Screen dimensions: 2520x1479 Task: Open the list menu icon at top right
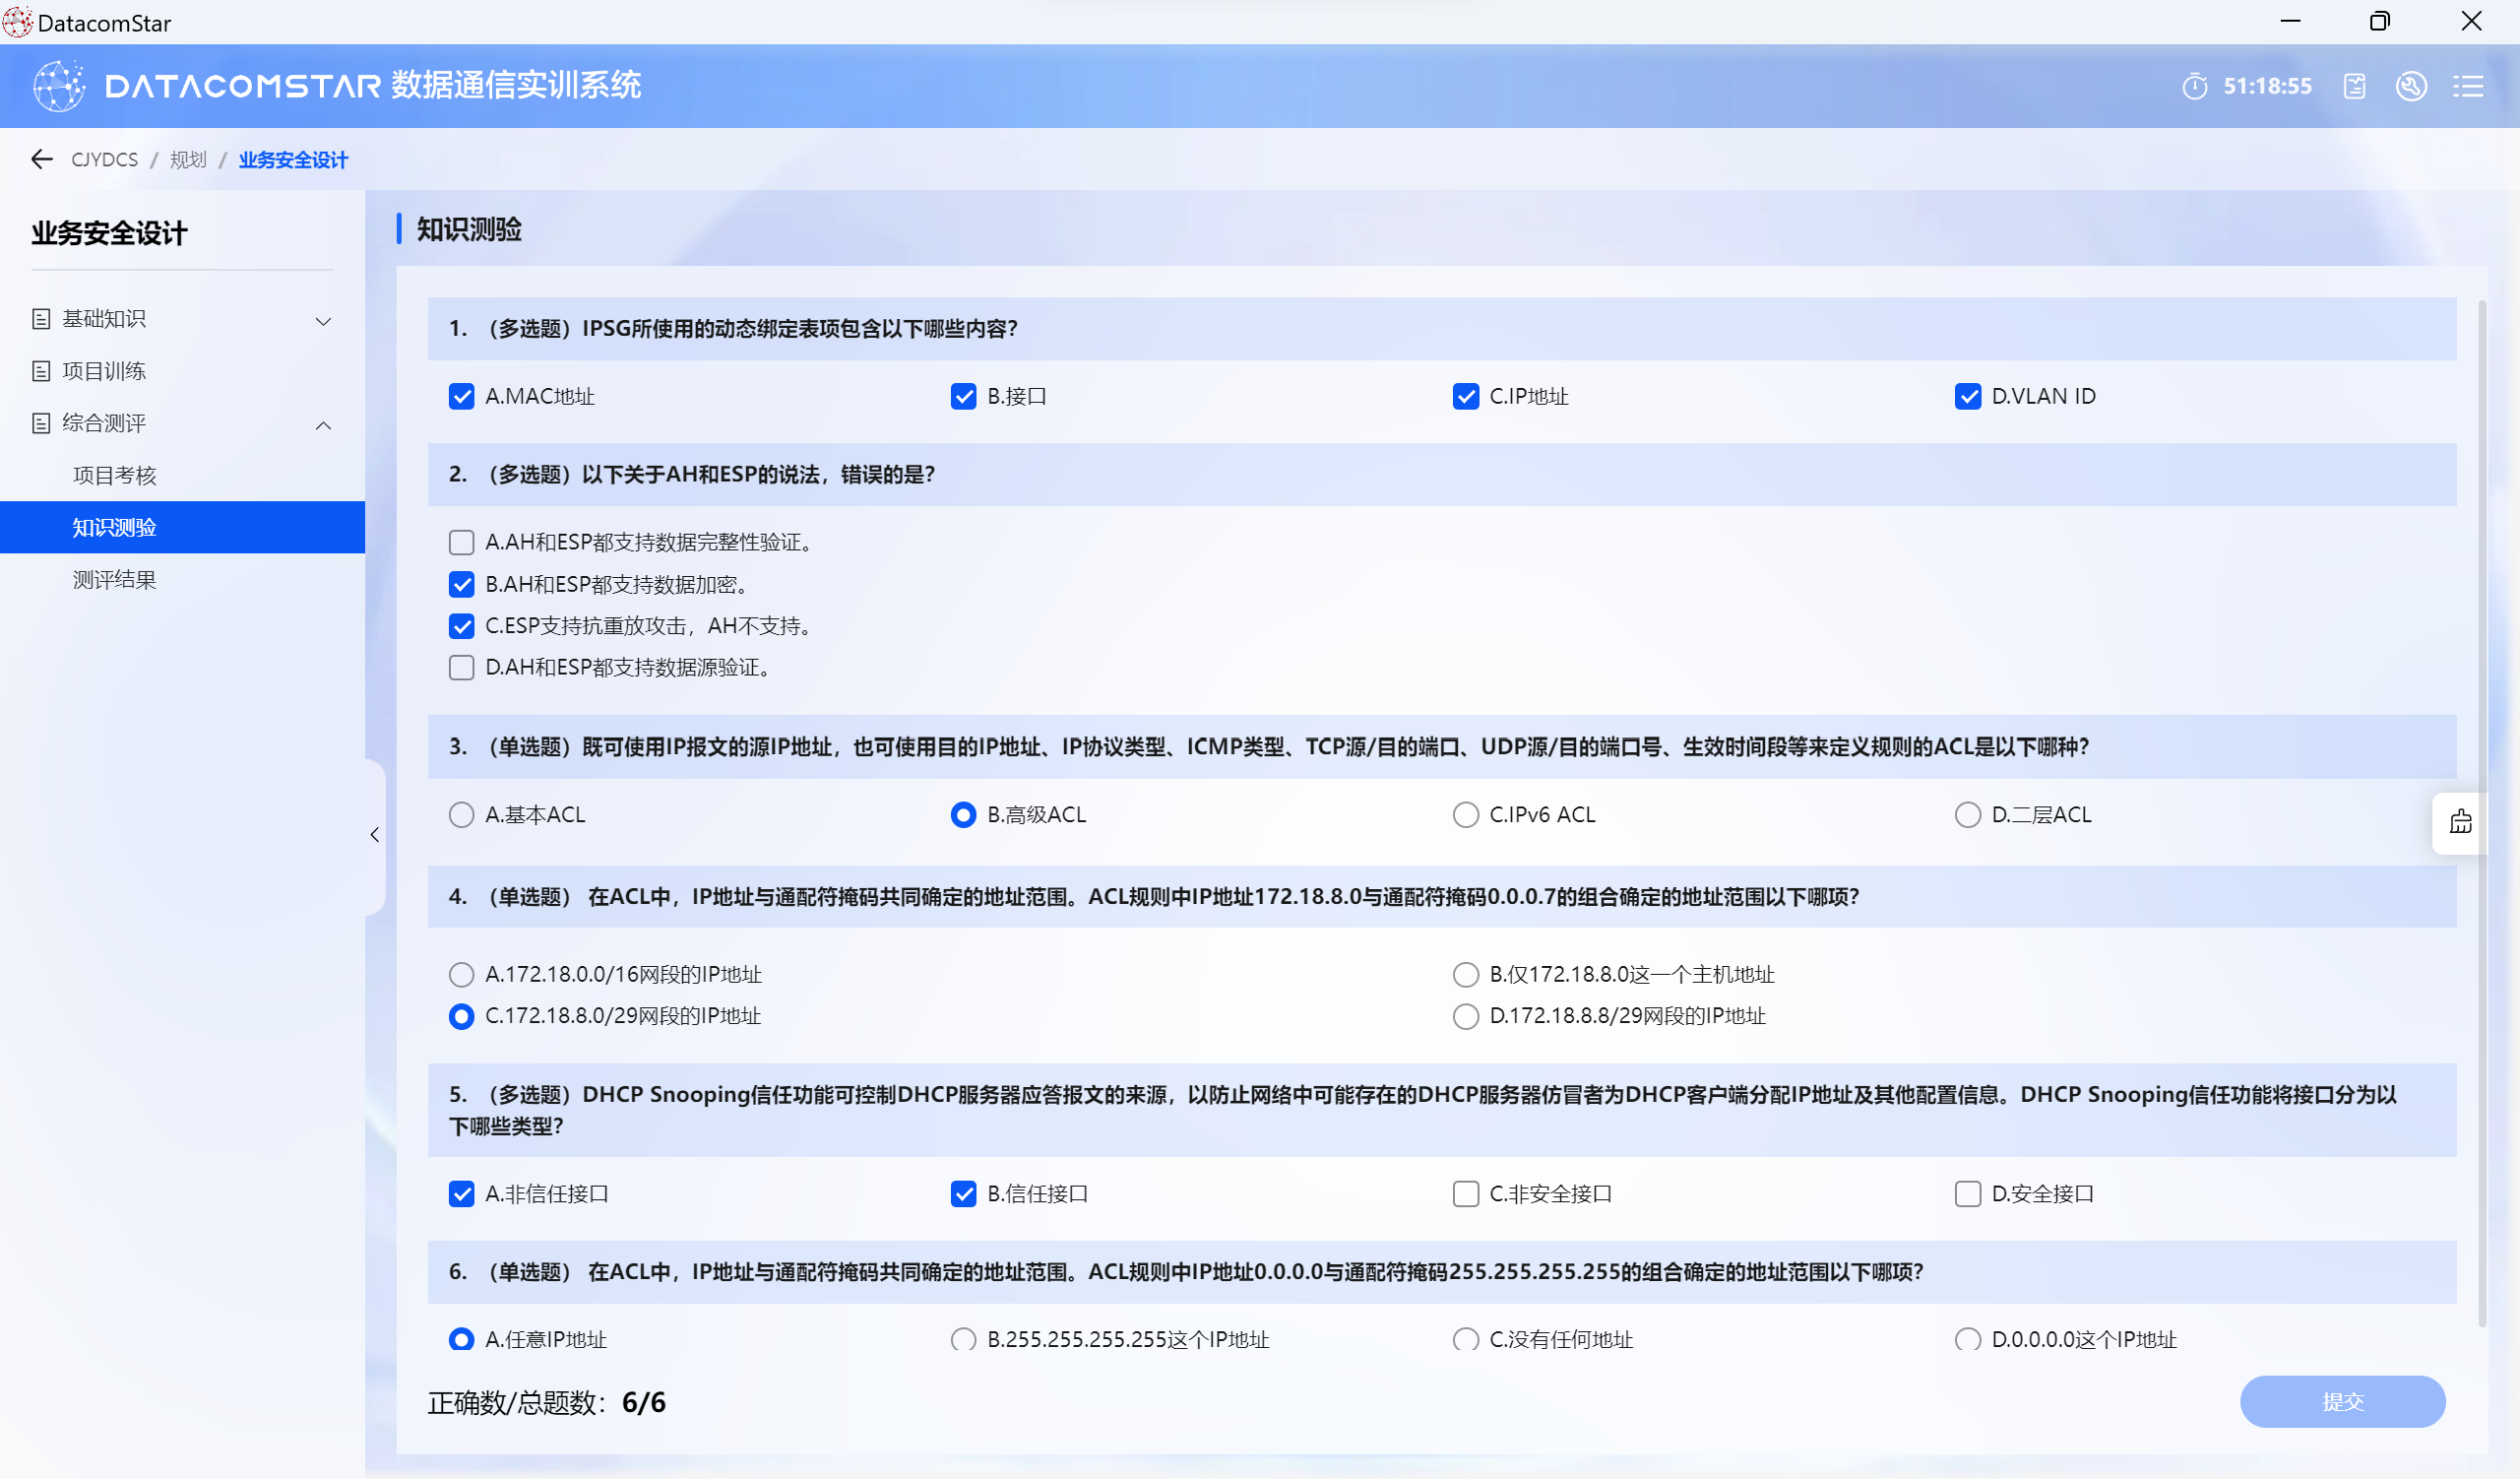point(2467,86)
